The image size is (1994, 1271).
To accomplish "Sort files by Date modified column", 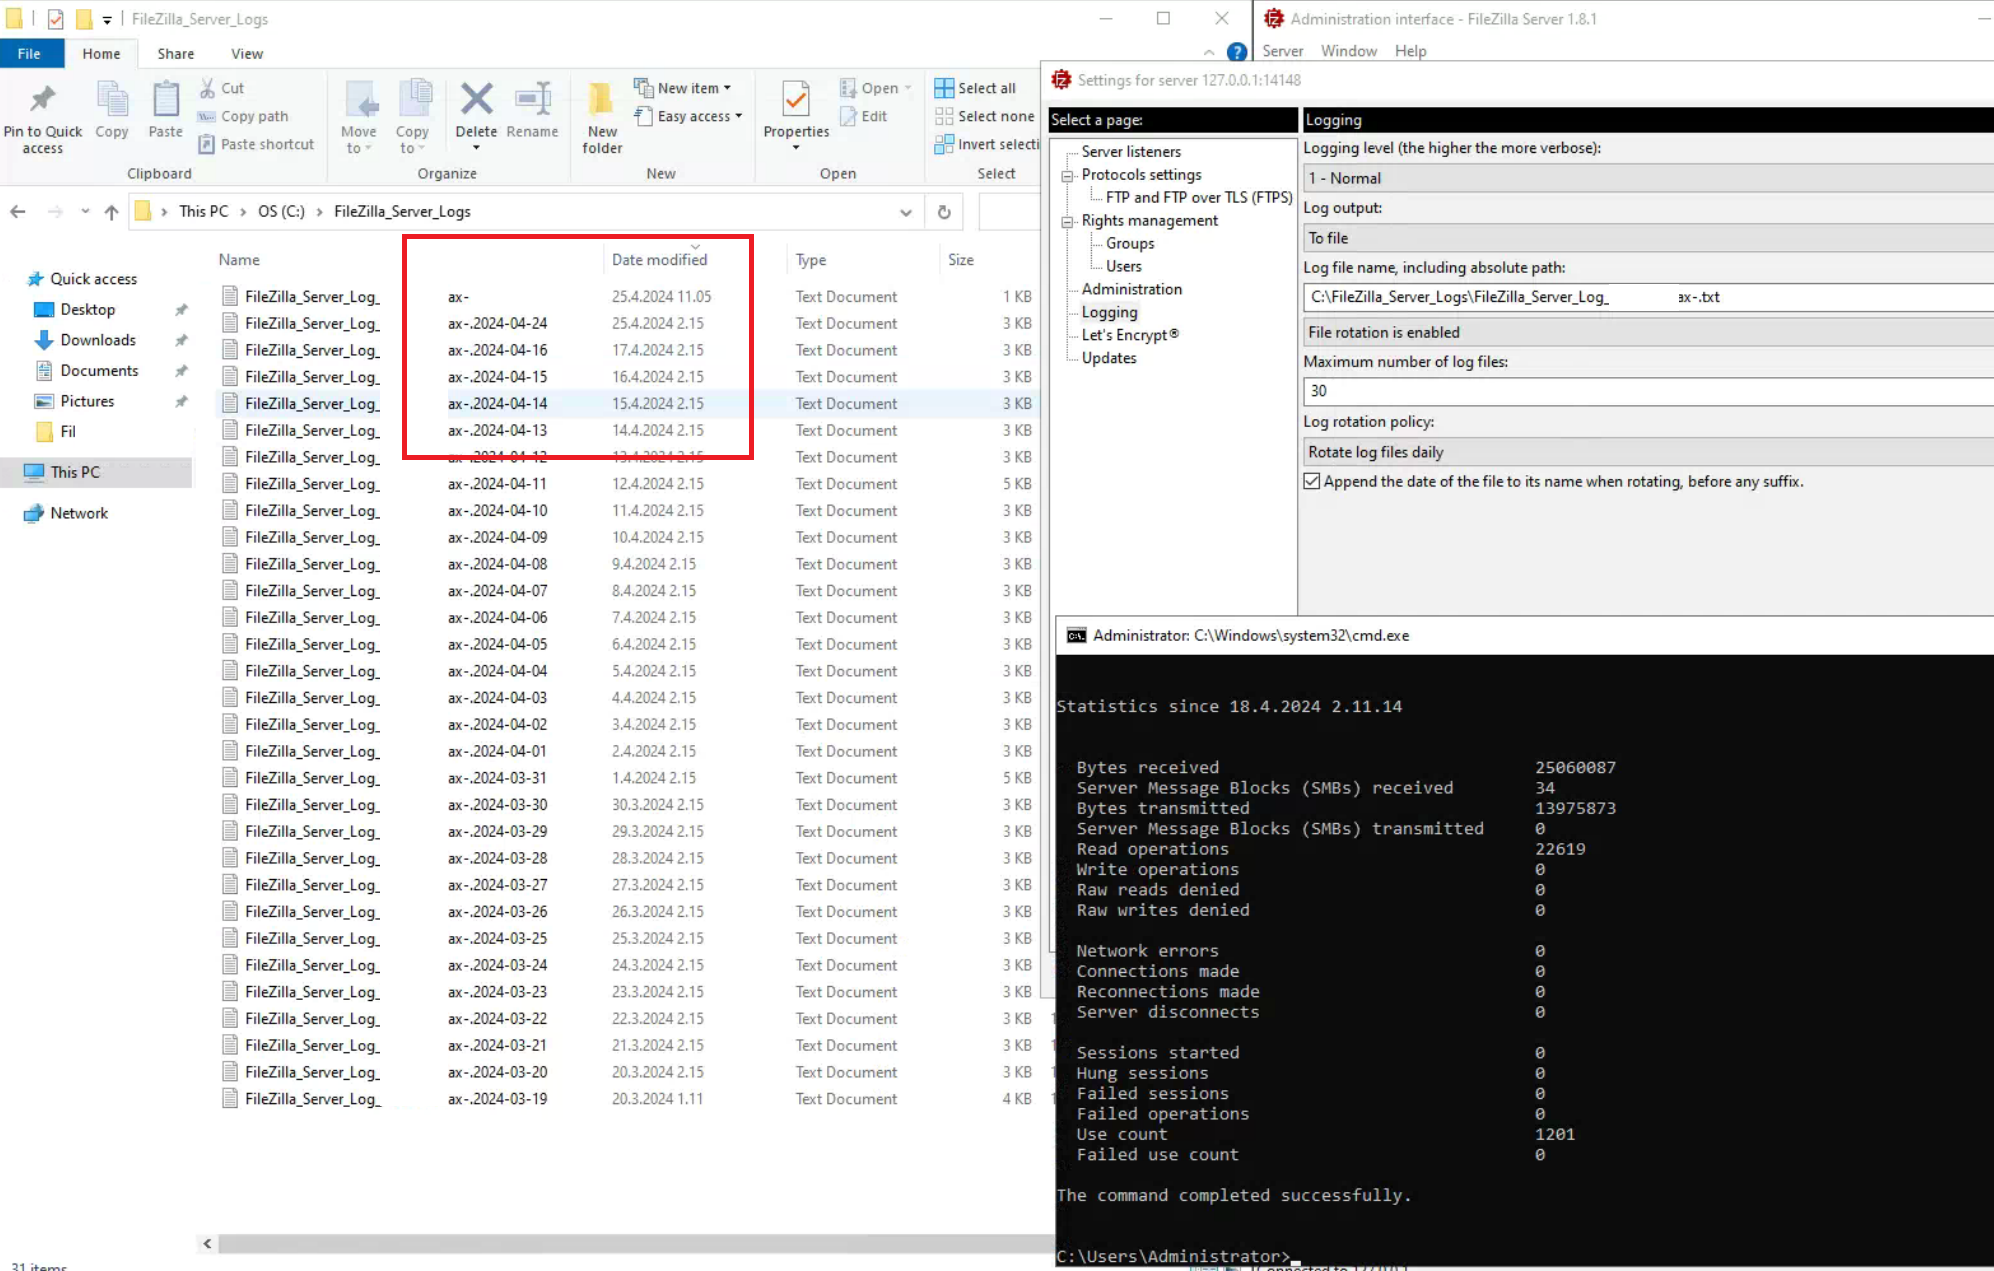I will pos(659,260).
